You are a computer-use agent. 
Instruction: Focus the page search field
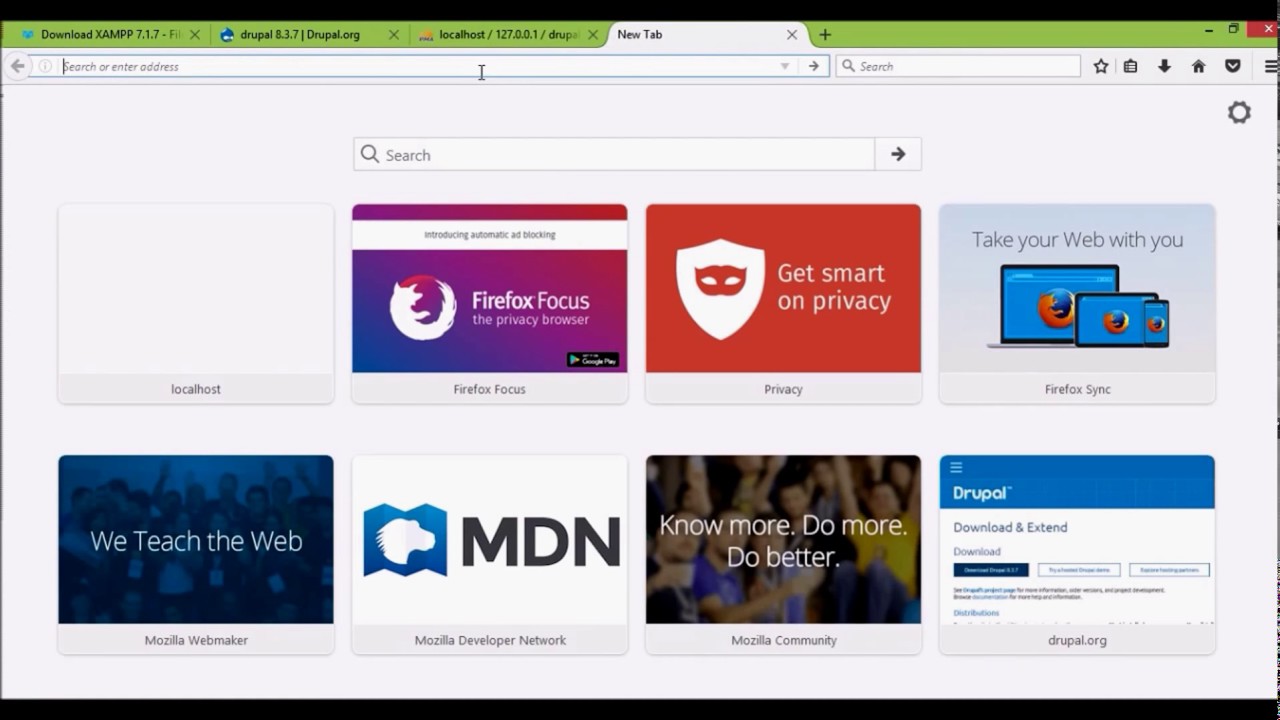(614, 154)
